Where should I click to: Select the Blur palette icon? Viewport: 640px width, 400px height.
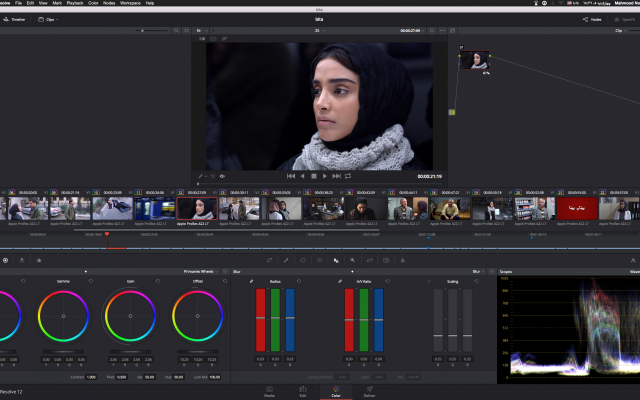336,260
